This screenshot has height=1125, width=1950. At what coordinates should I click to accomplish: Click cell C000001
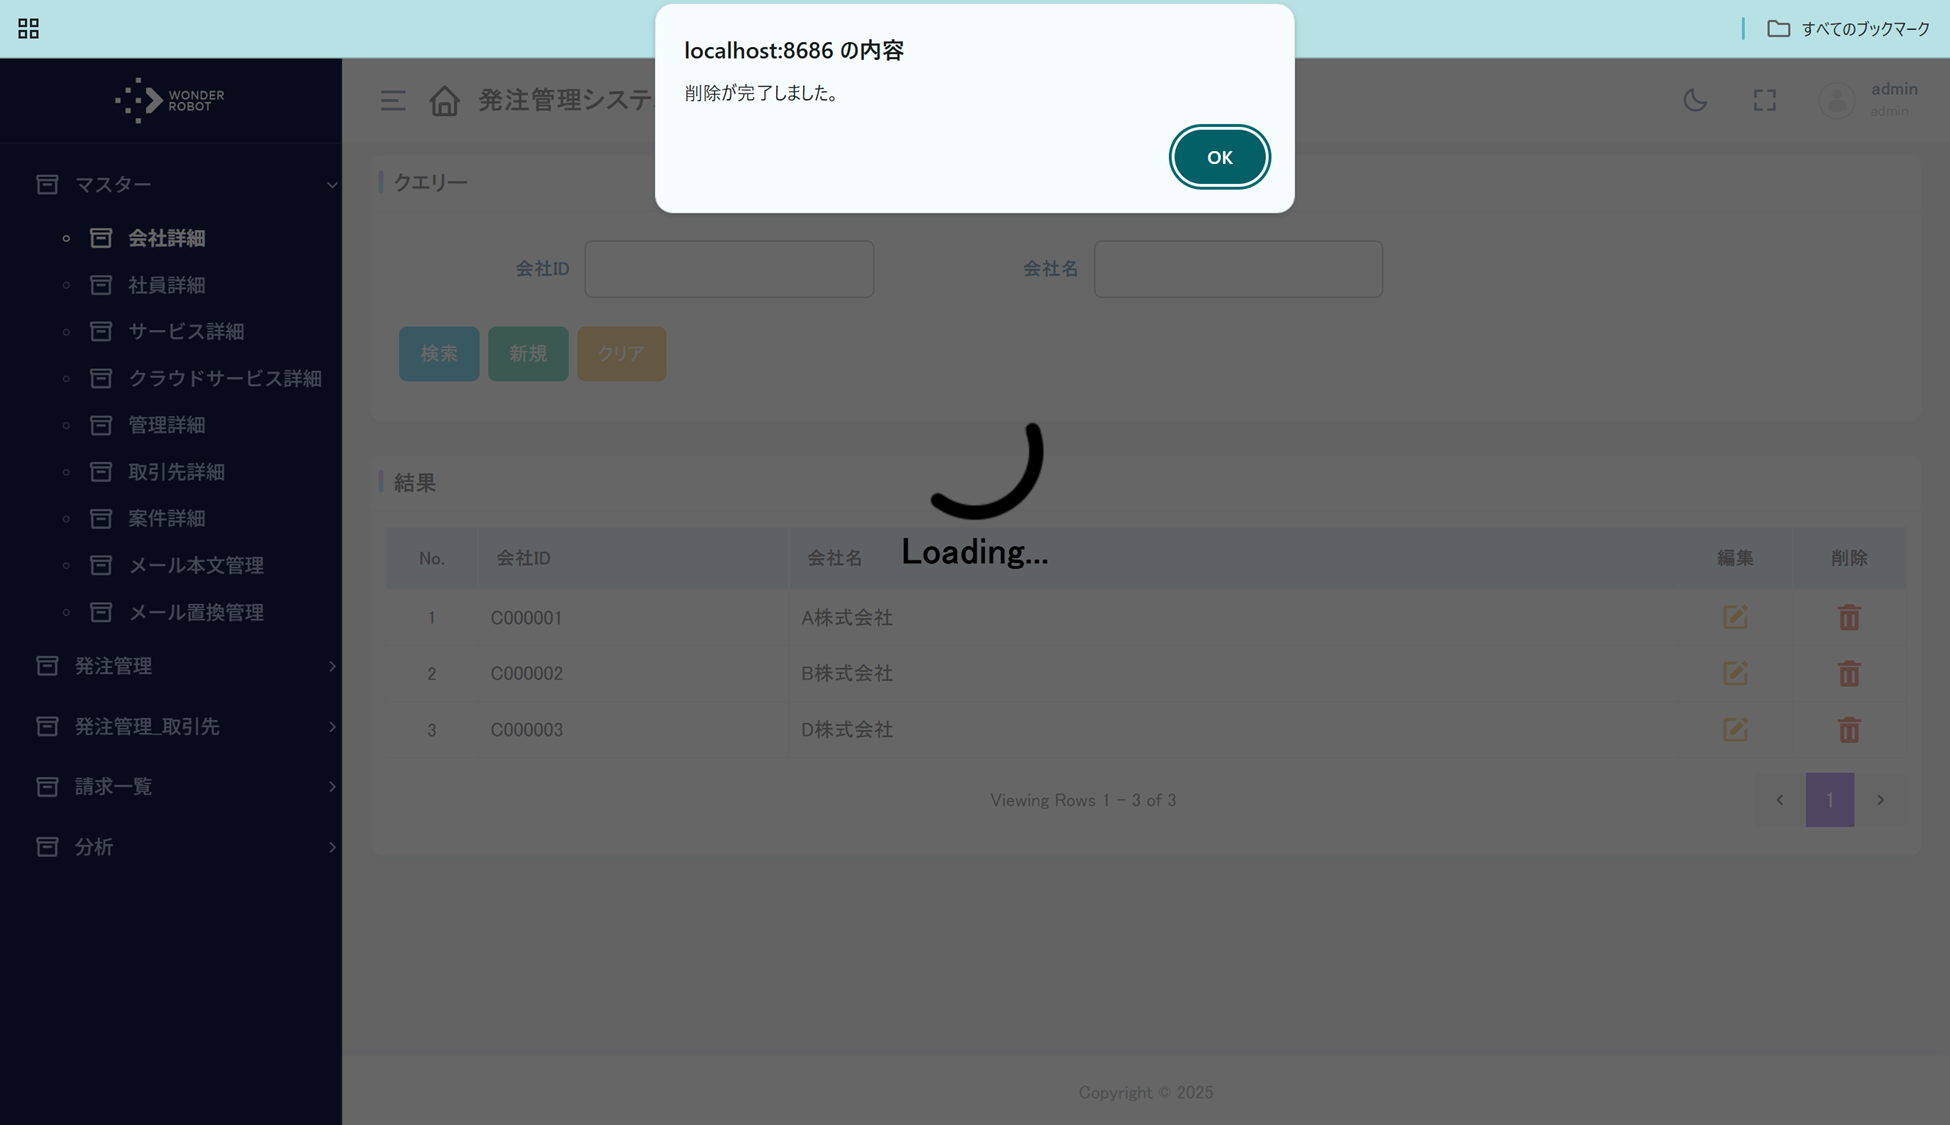click(x=526, y=618)
